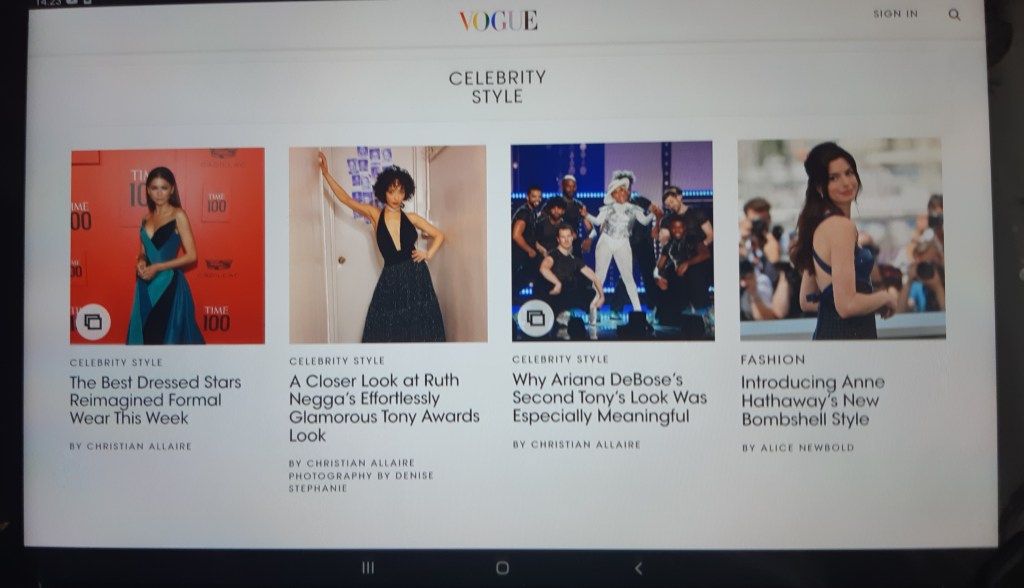Open search with the magnifier icon
Screen dimensions: 1024x588
point(954,15)
